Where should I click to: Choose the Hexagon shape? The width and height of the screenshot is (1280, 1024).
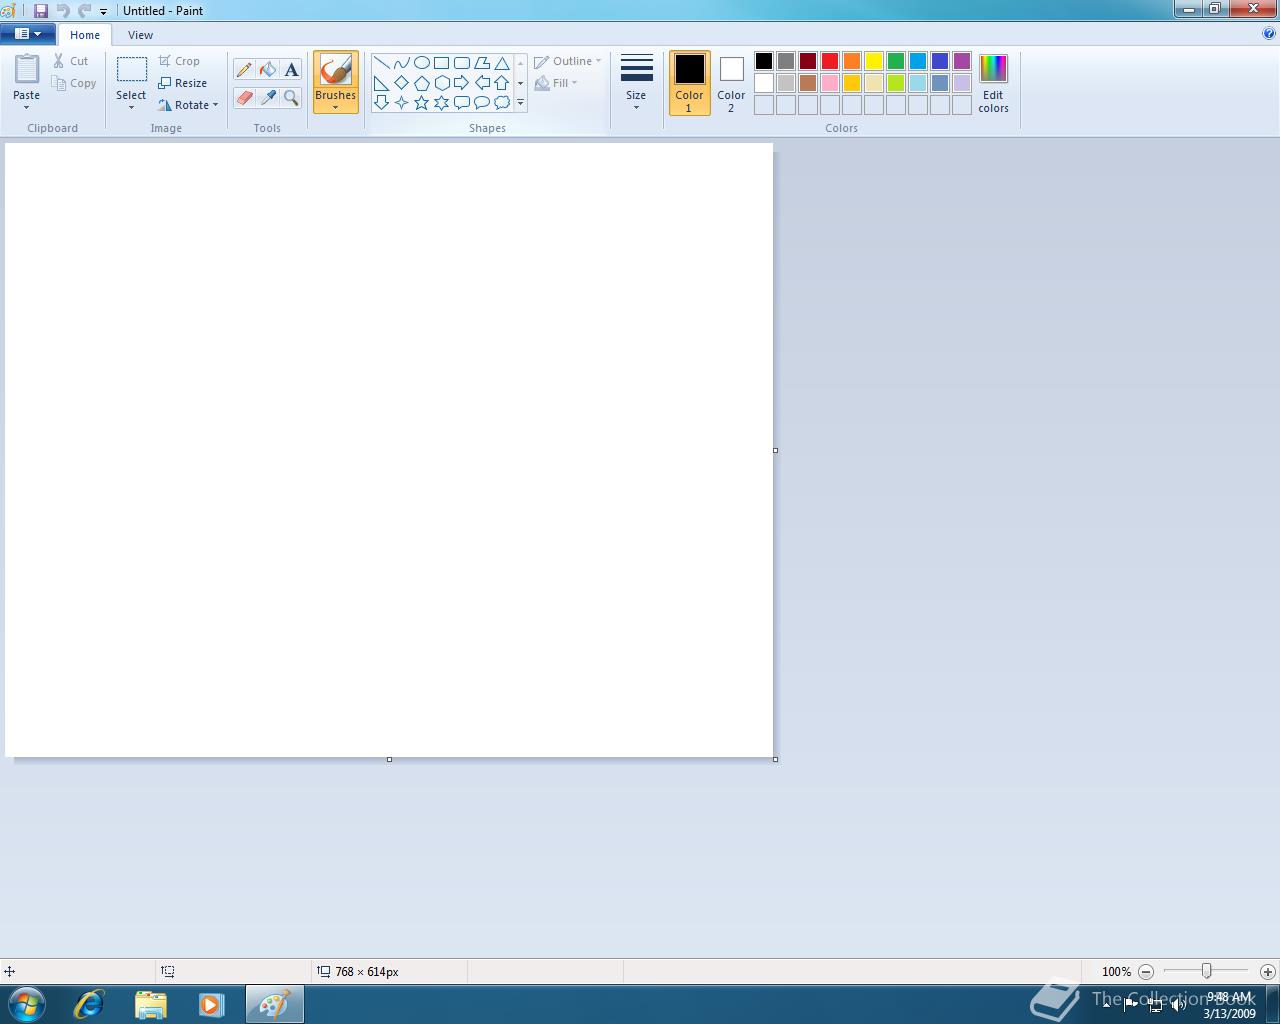tap(441, 83)
